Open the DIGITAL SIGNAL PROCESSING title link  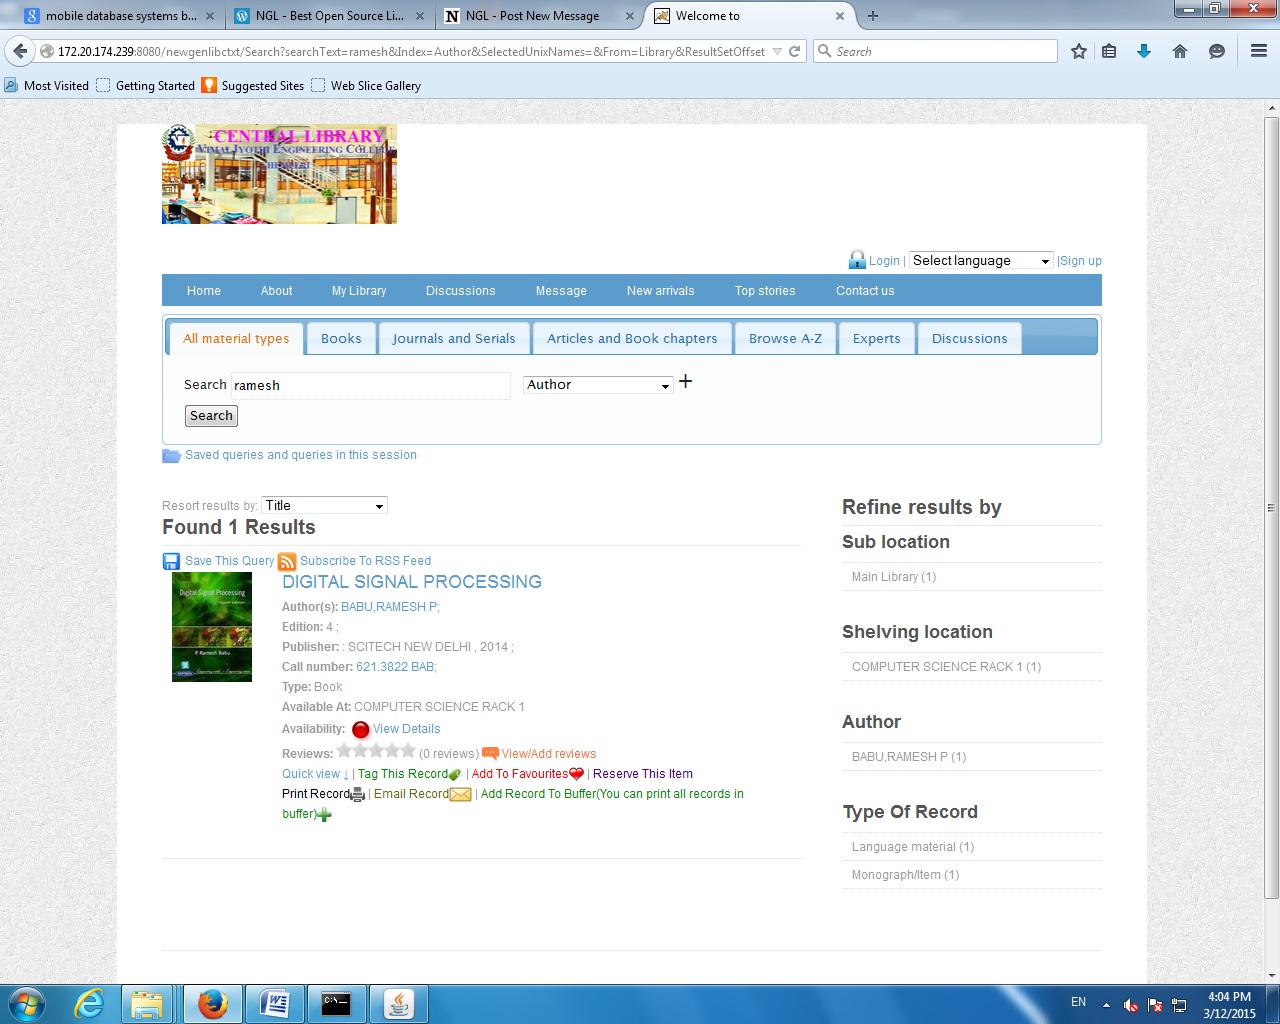[412, 582]
